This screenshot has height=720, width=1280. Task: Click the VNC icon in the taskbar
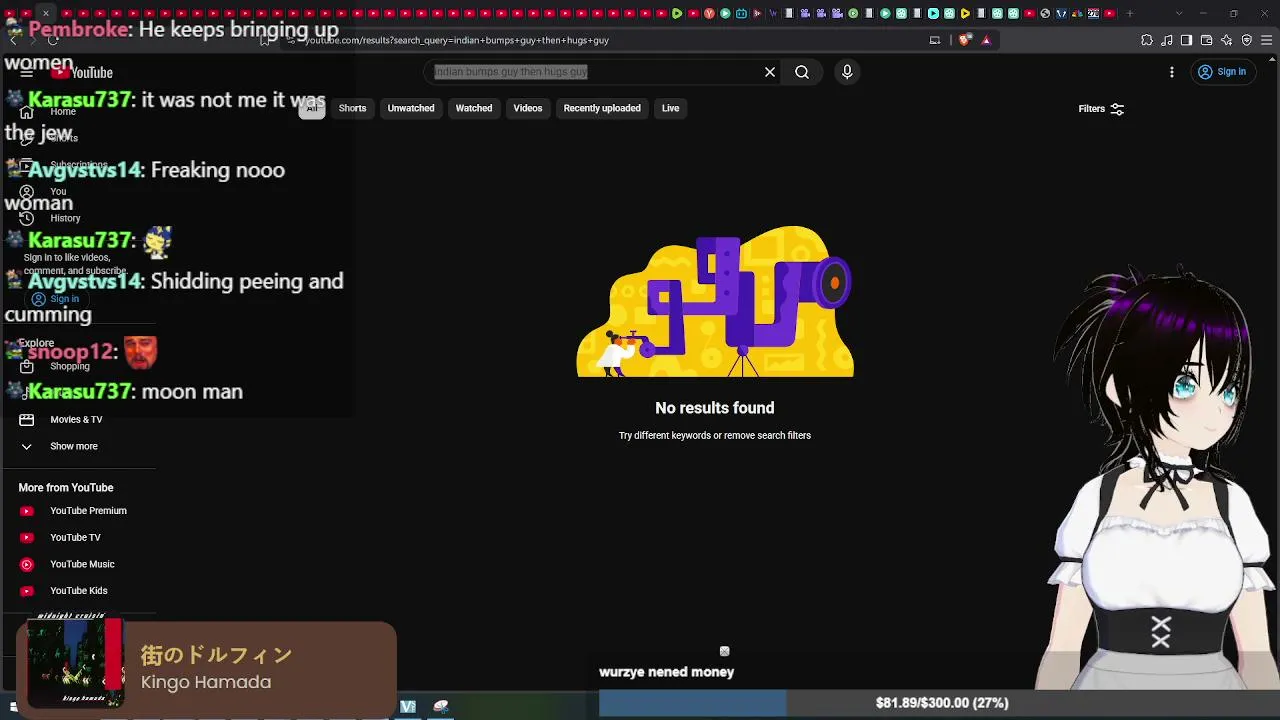click(408, 707)
